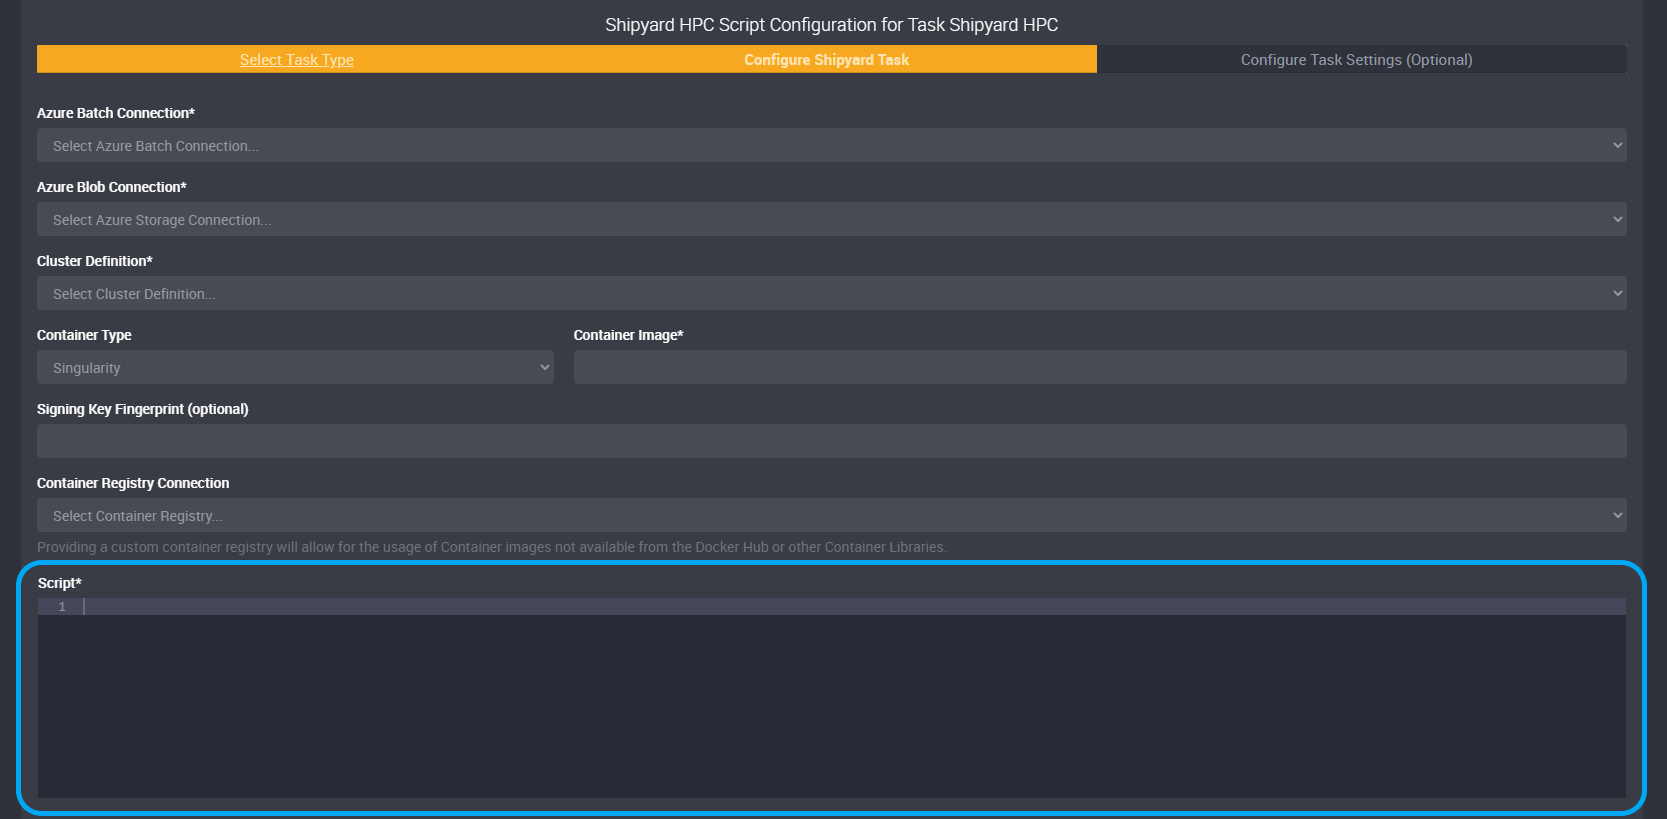Click the Container Registry Connection label
1667x819 pixels.
(133, 483)
